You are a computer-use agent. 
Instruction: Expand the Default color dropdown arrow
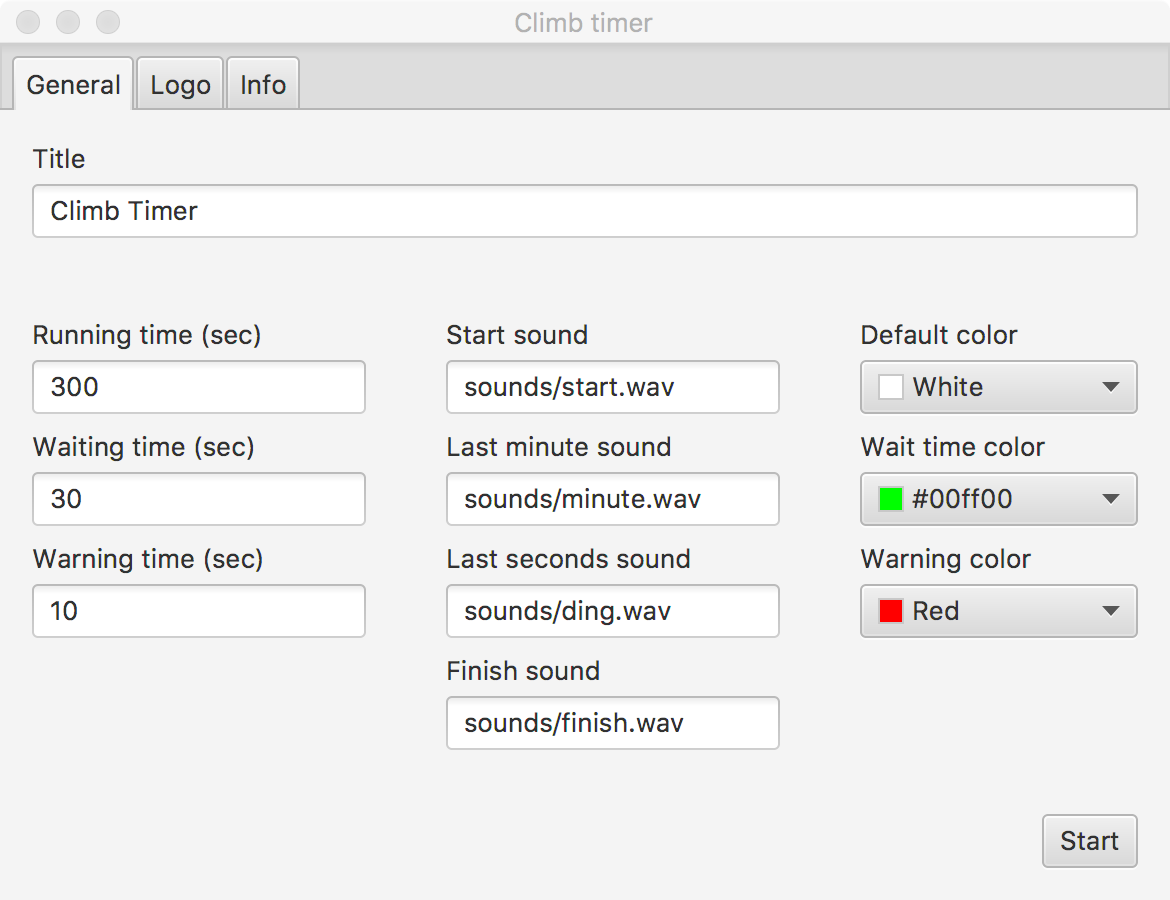pos(1110,387)
